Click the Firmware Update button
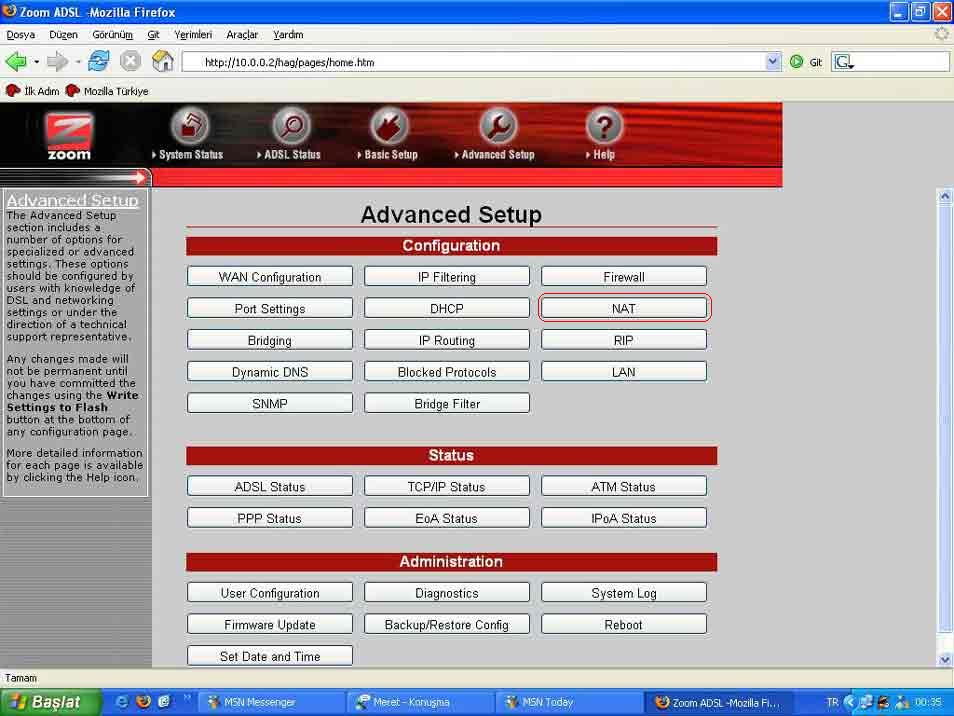Image resolution: width=954 pixels, height=716 pixels. tap(270, 625)
